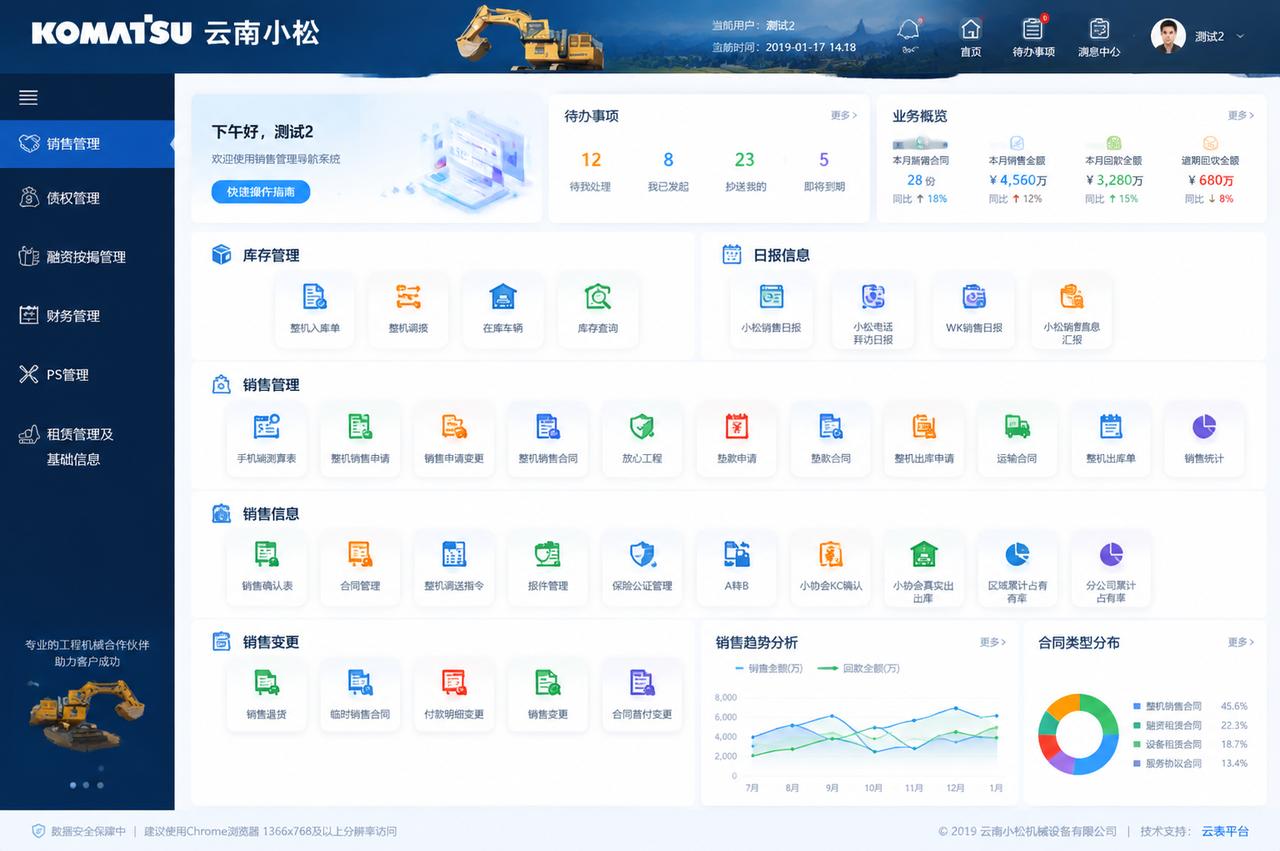Open the notification bell icon

click(x=909, y=31)
